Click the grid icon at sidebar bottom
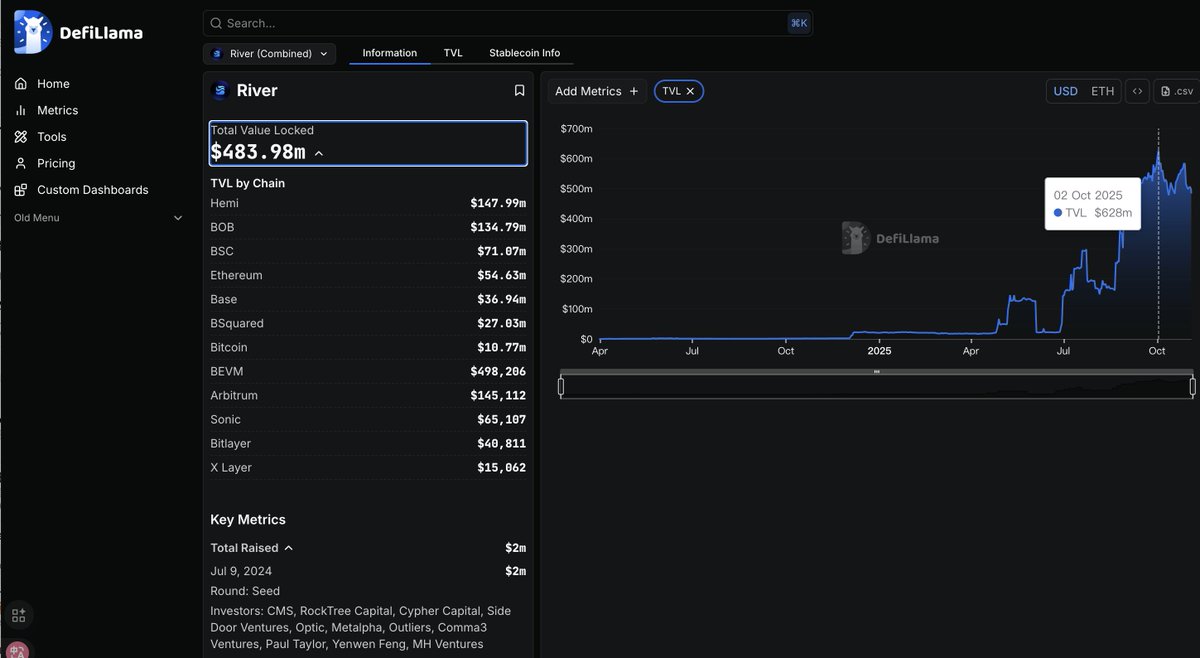This screenshot has width=1200, height=658. pyautogui.click(x=18, y=615)
